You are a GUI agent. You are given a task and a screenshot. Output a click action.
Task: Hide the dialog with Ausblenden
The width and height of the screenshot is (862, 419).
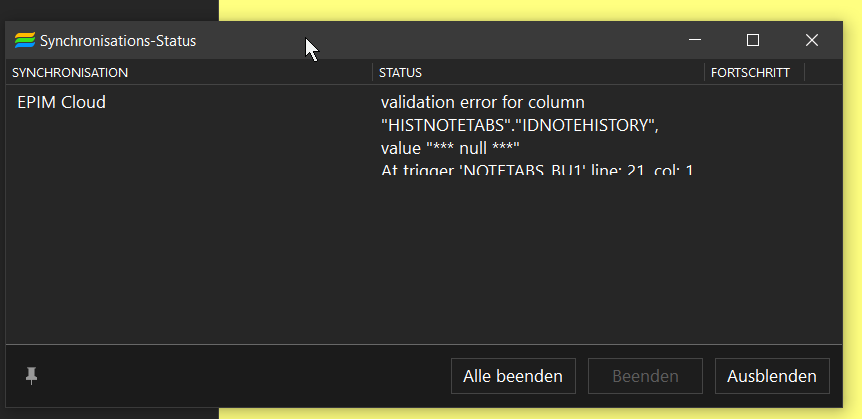pos(772,376)
